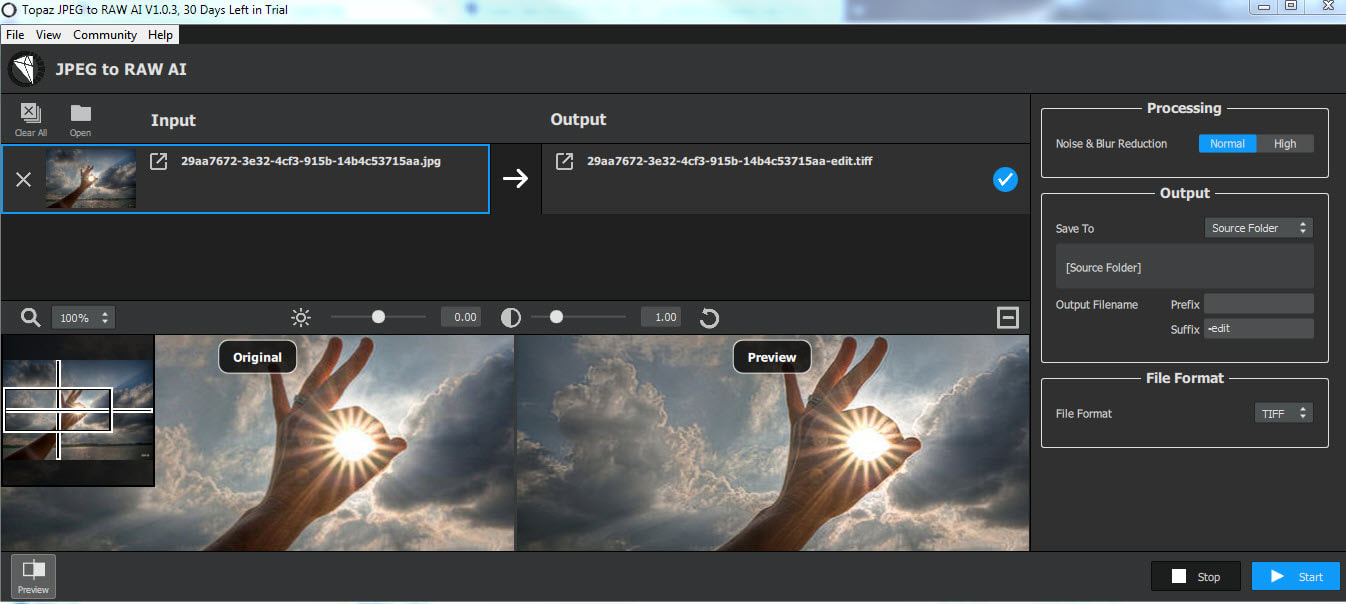Screen dimensions: 1346x604
Task: Click the Processing section heading
Action: pos(1184,108)
